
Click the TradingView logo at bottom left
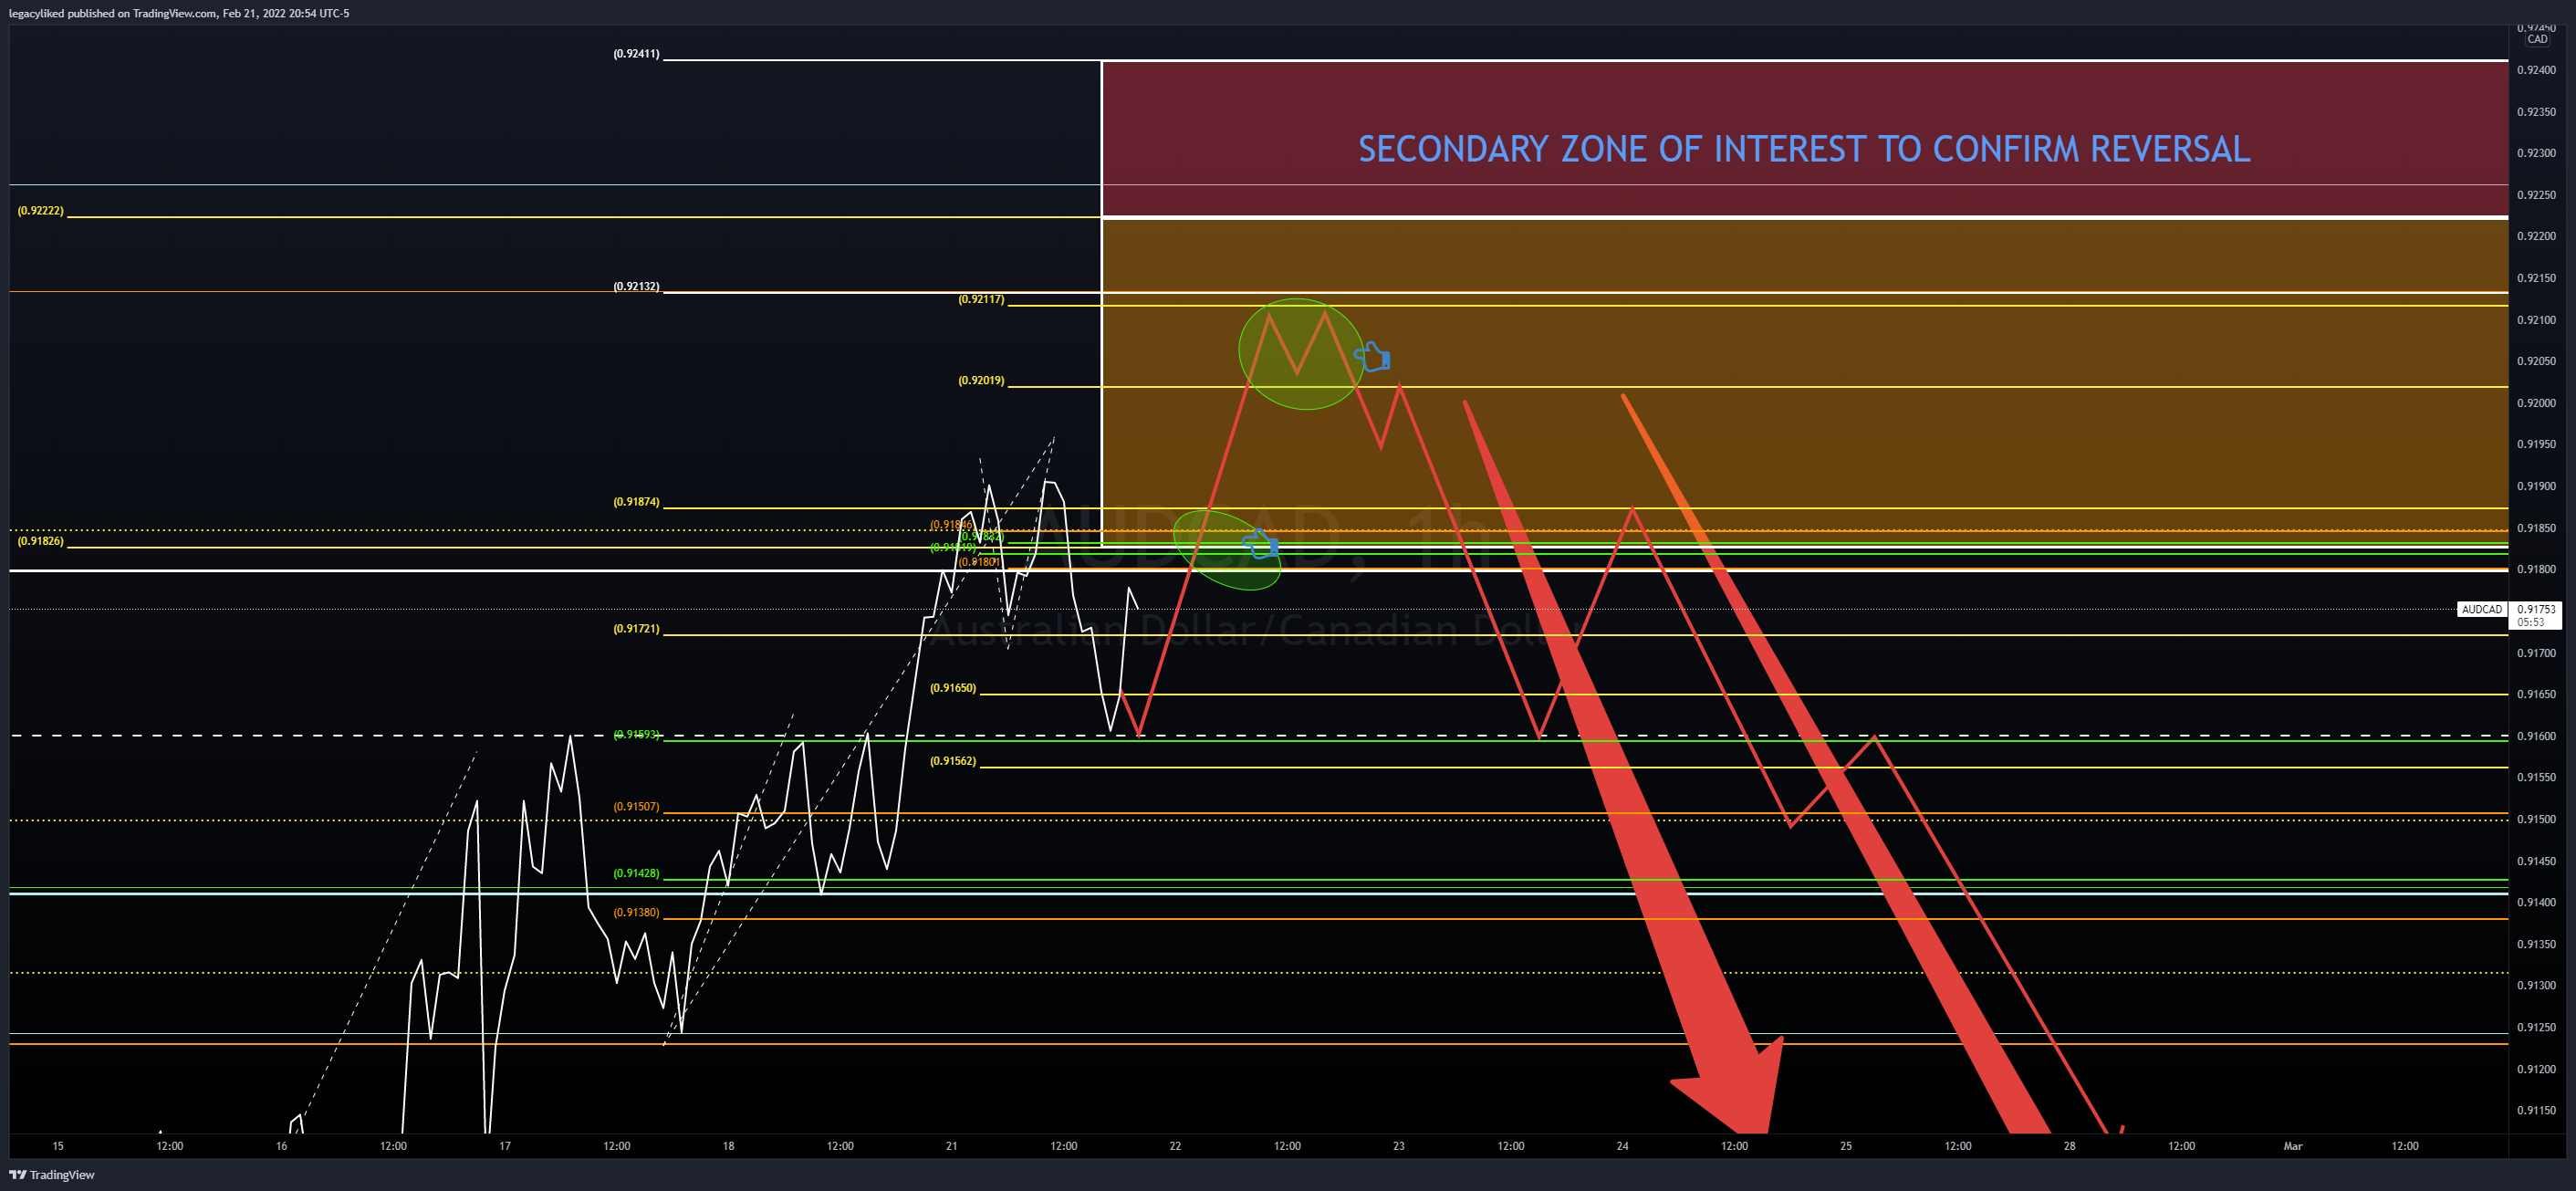[x=52, y=1174]
